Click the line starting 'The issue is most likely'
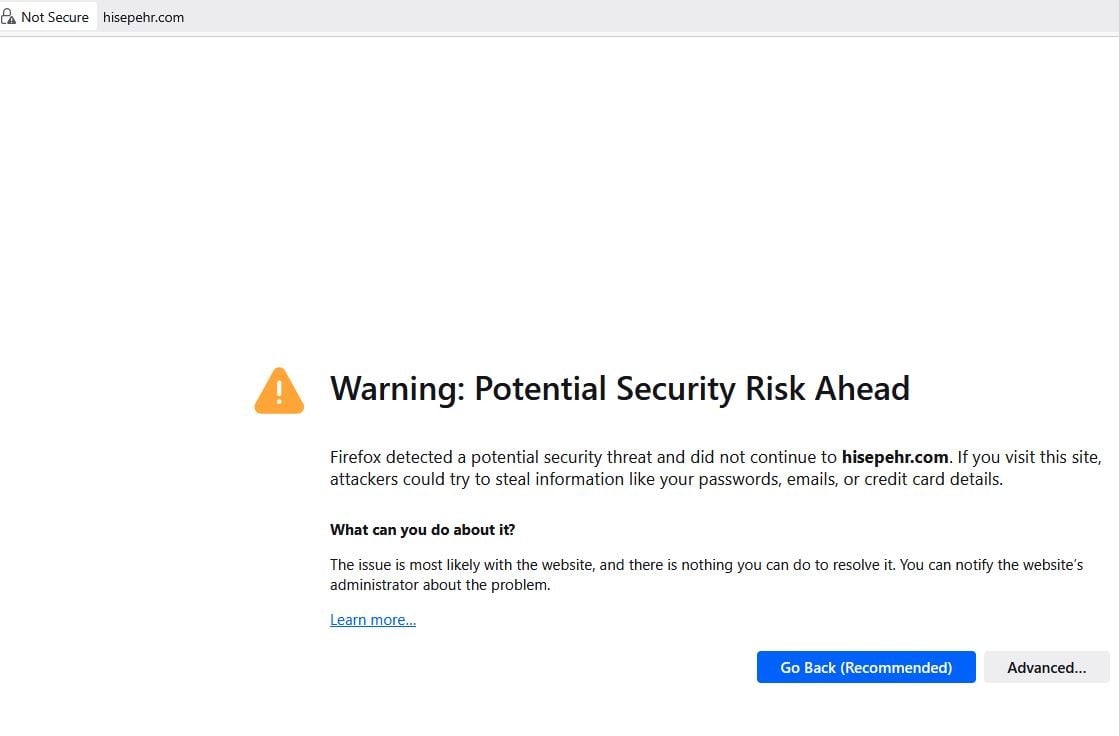The height and width of the screenshot is (736, 1119). coord(460,565)
